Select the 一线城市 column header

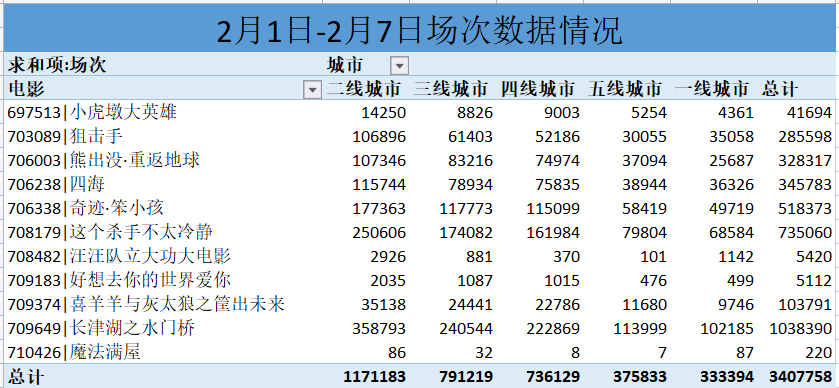pyautogui.click(x=712, y=89)
